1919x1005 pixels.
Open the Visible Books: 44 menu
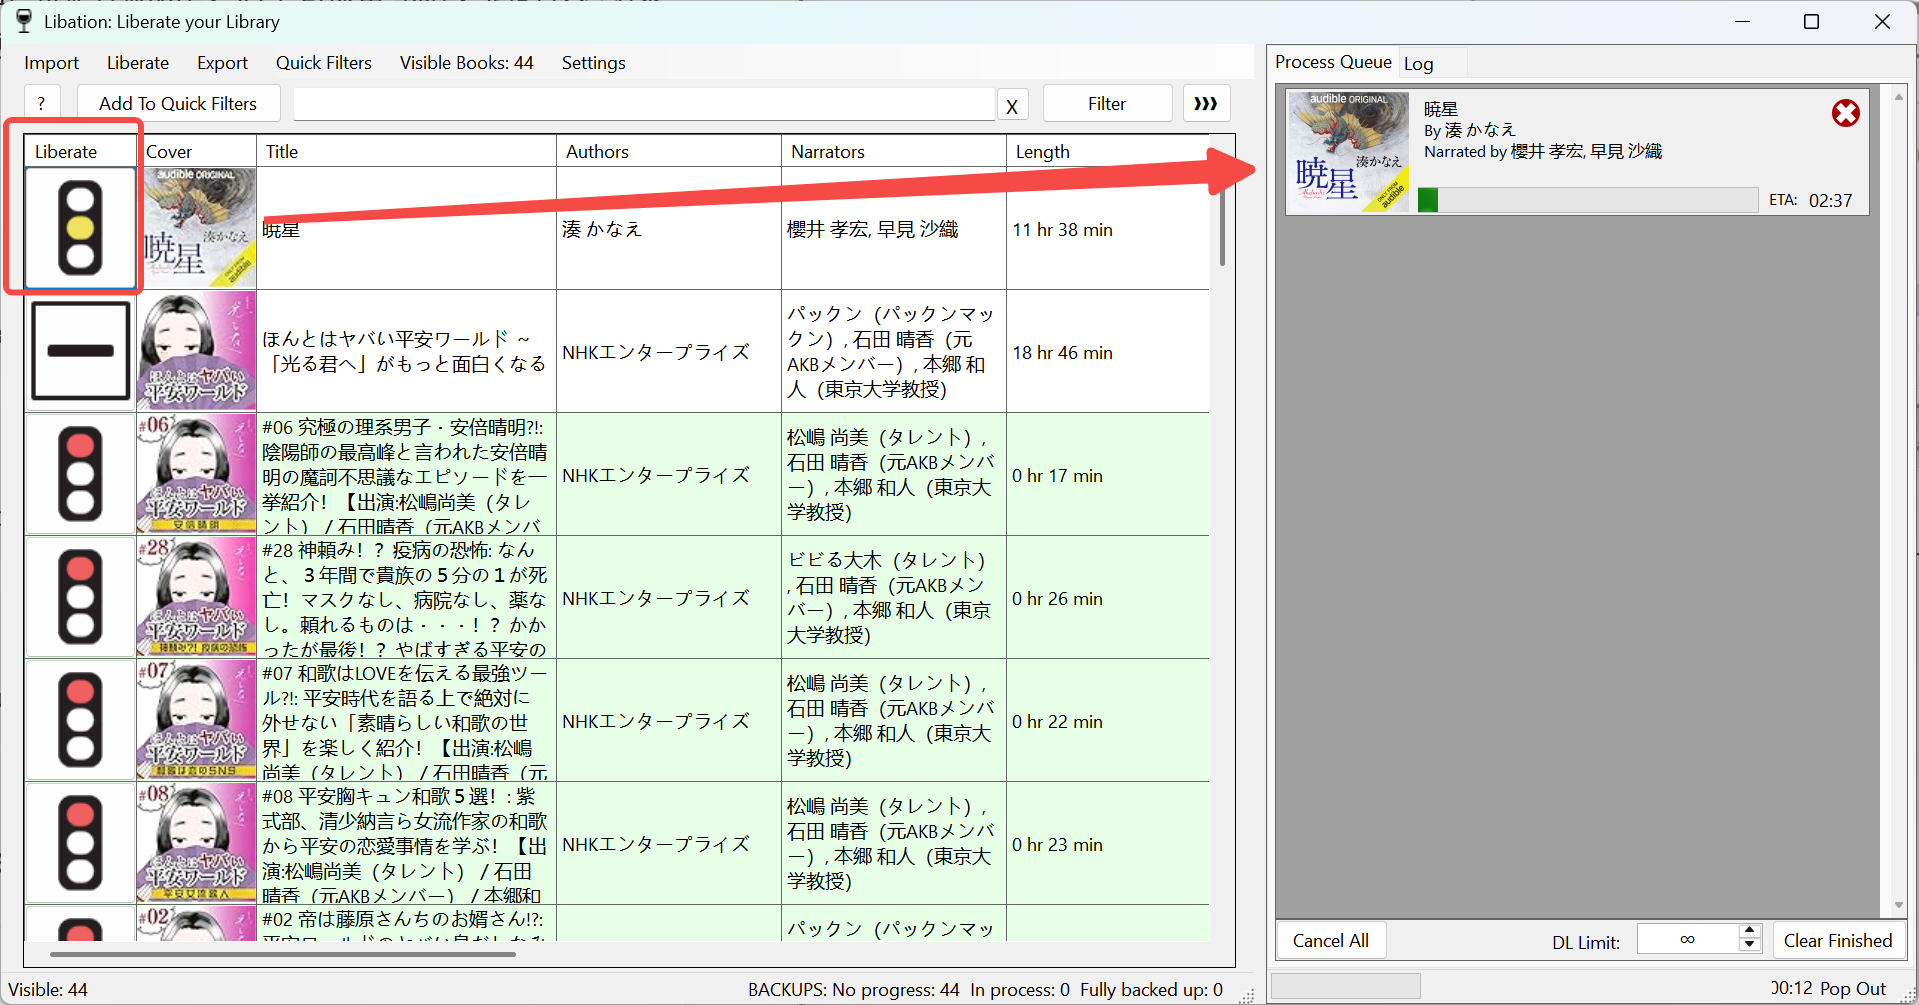[467, 63]
